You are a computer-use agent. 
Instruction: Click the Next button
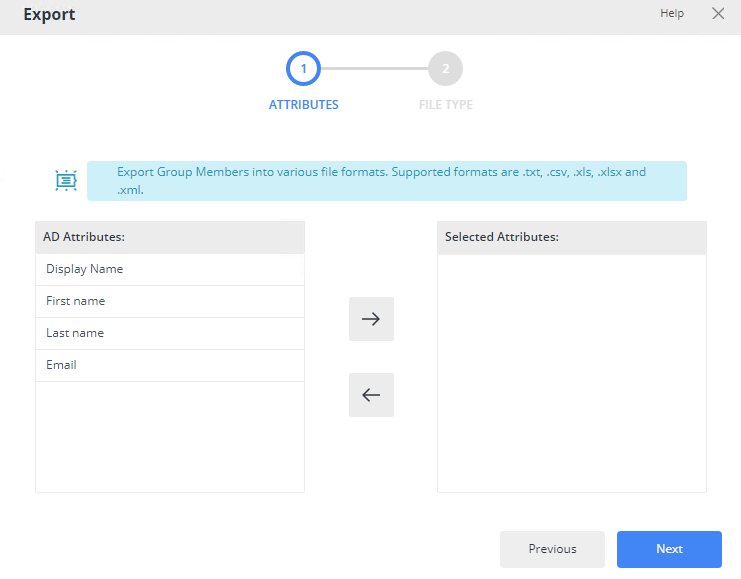click(669, 549)
